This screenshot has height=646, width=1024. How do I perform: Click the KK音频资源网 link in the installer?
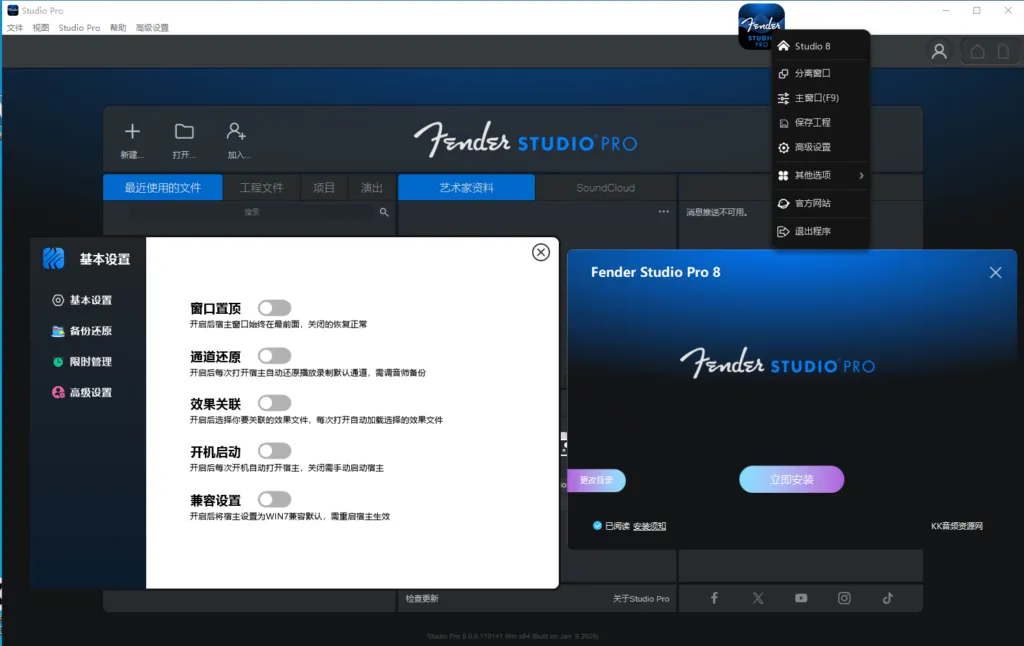click(x=957, y=526)
